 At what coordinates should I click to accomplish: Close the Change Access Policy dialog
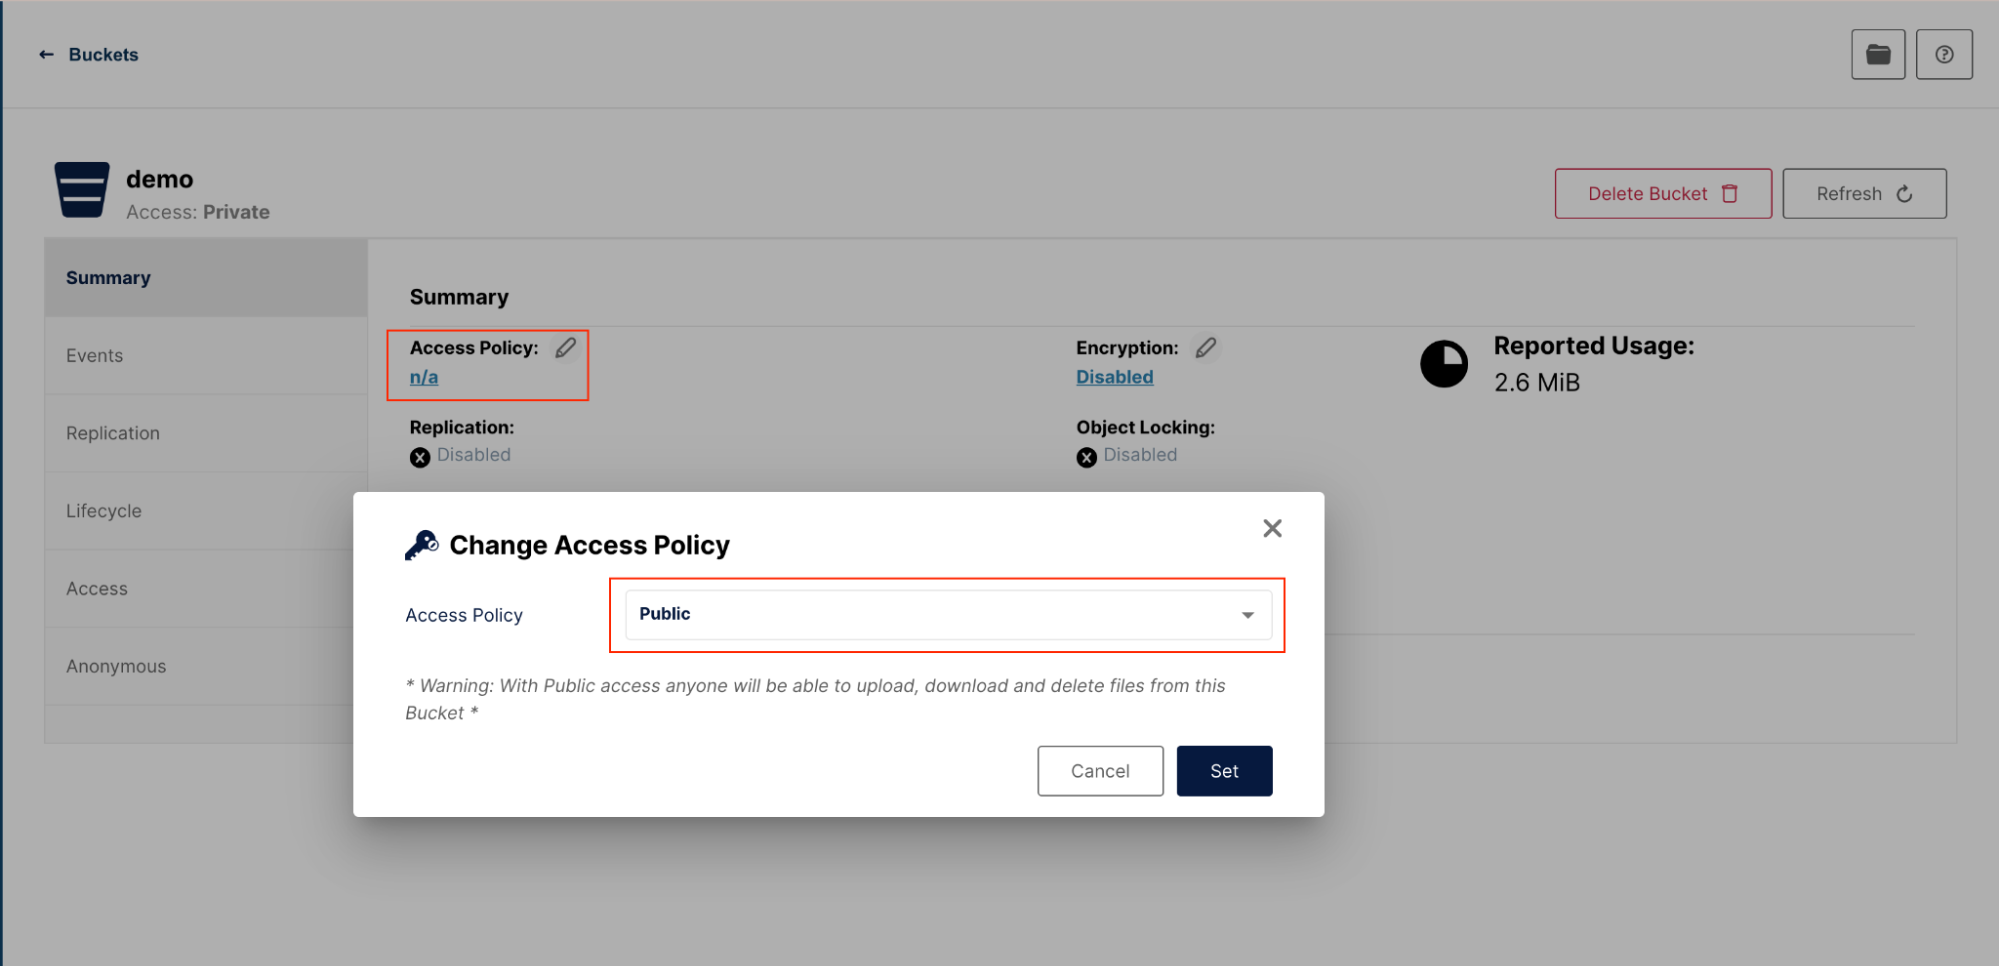pos(1272,528)
